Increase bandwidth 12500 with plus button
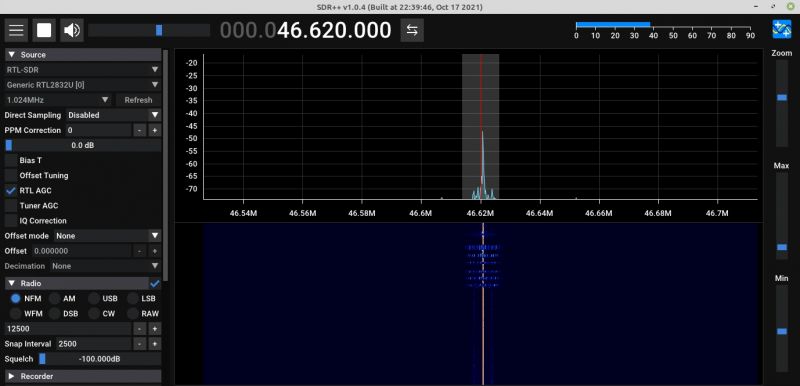 point(155,329)
